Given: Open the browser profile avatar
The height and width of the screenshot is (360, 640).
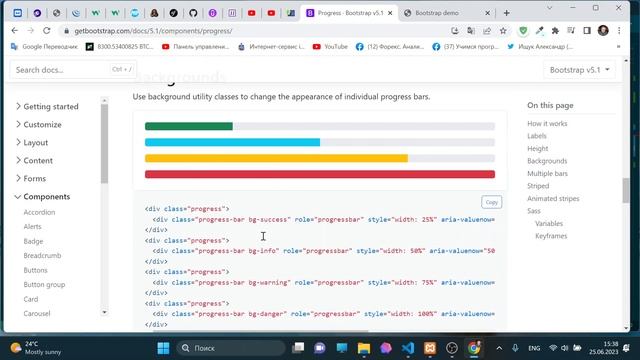Looking at the screenshot, I should 603,31.
